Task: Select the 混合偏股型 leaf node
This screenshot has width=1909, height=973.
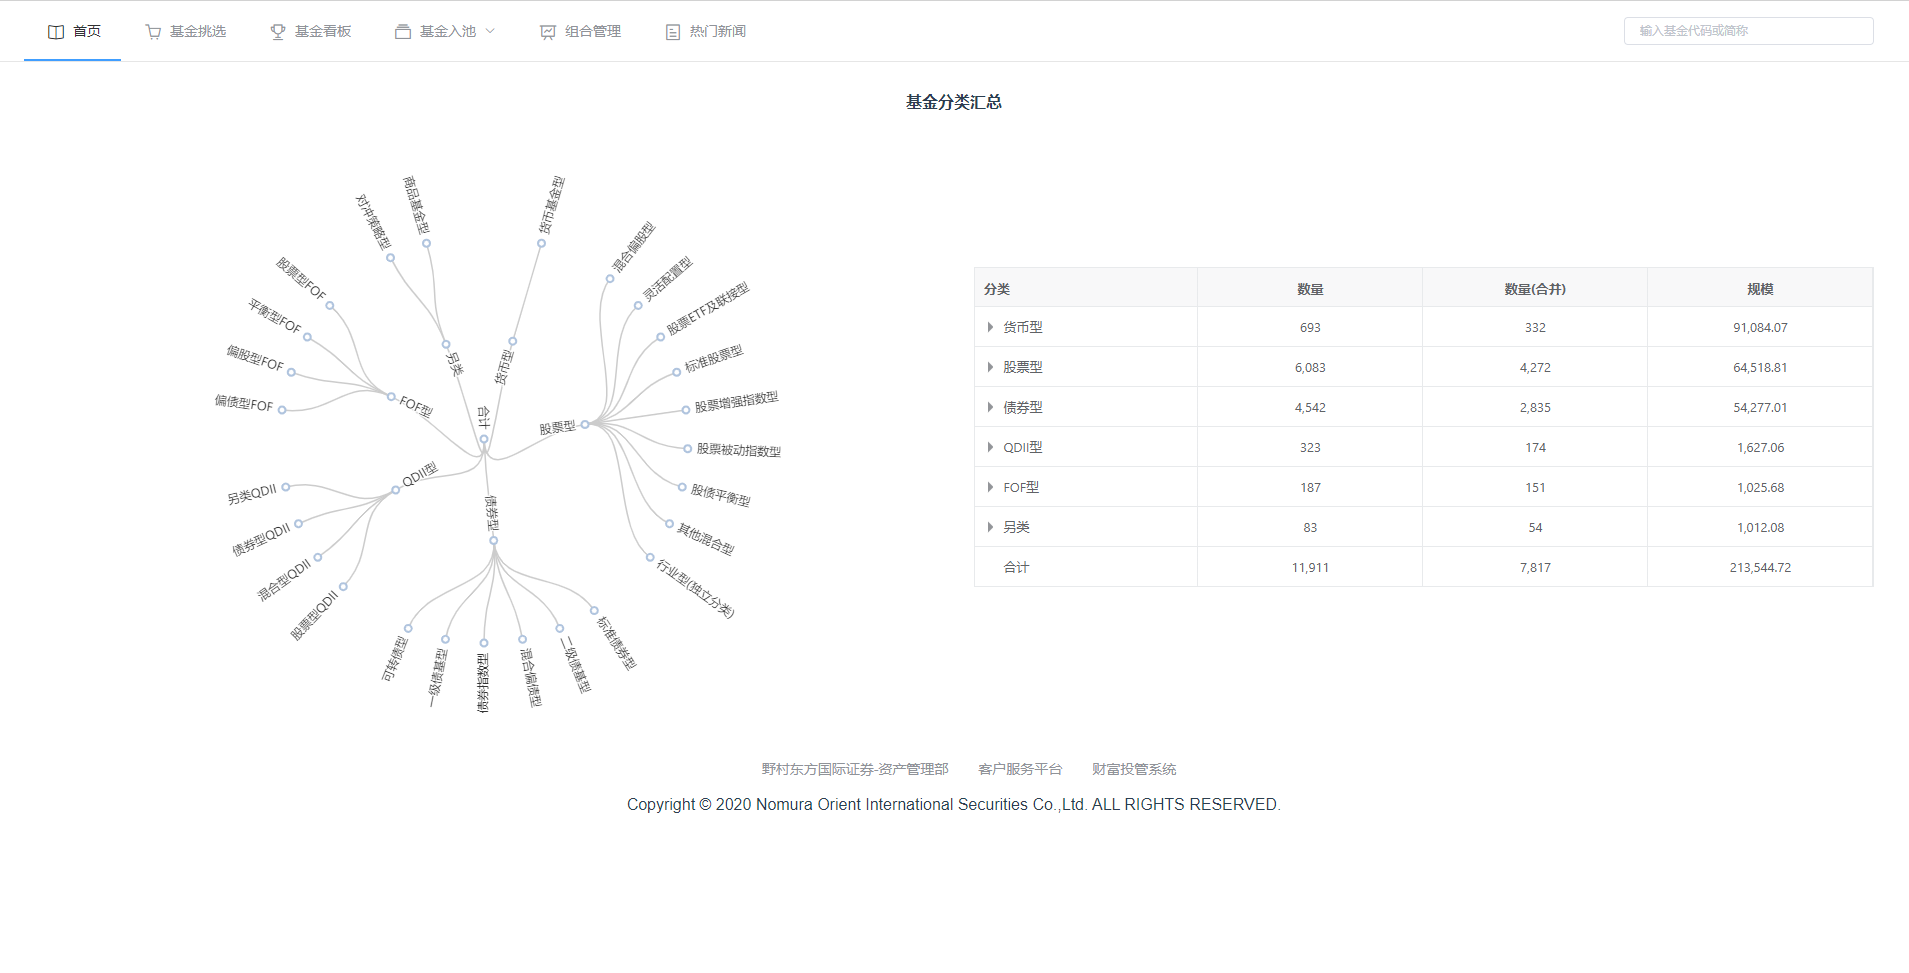Action: click(x=609, y=279)
